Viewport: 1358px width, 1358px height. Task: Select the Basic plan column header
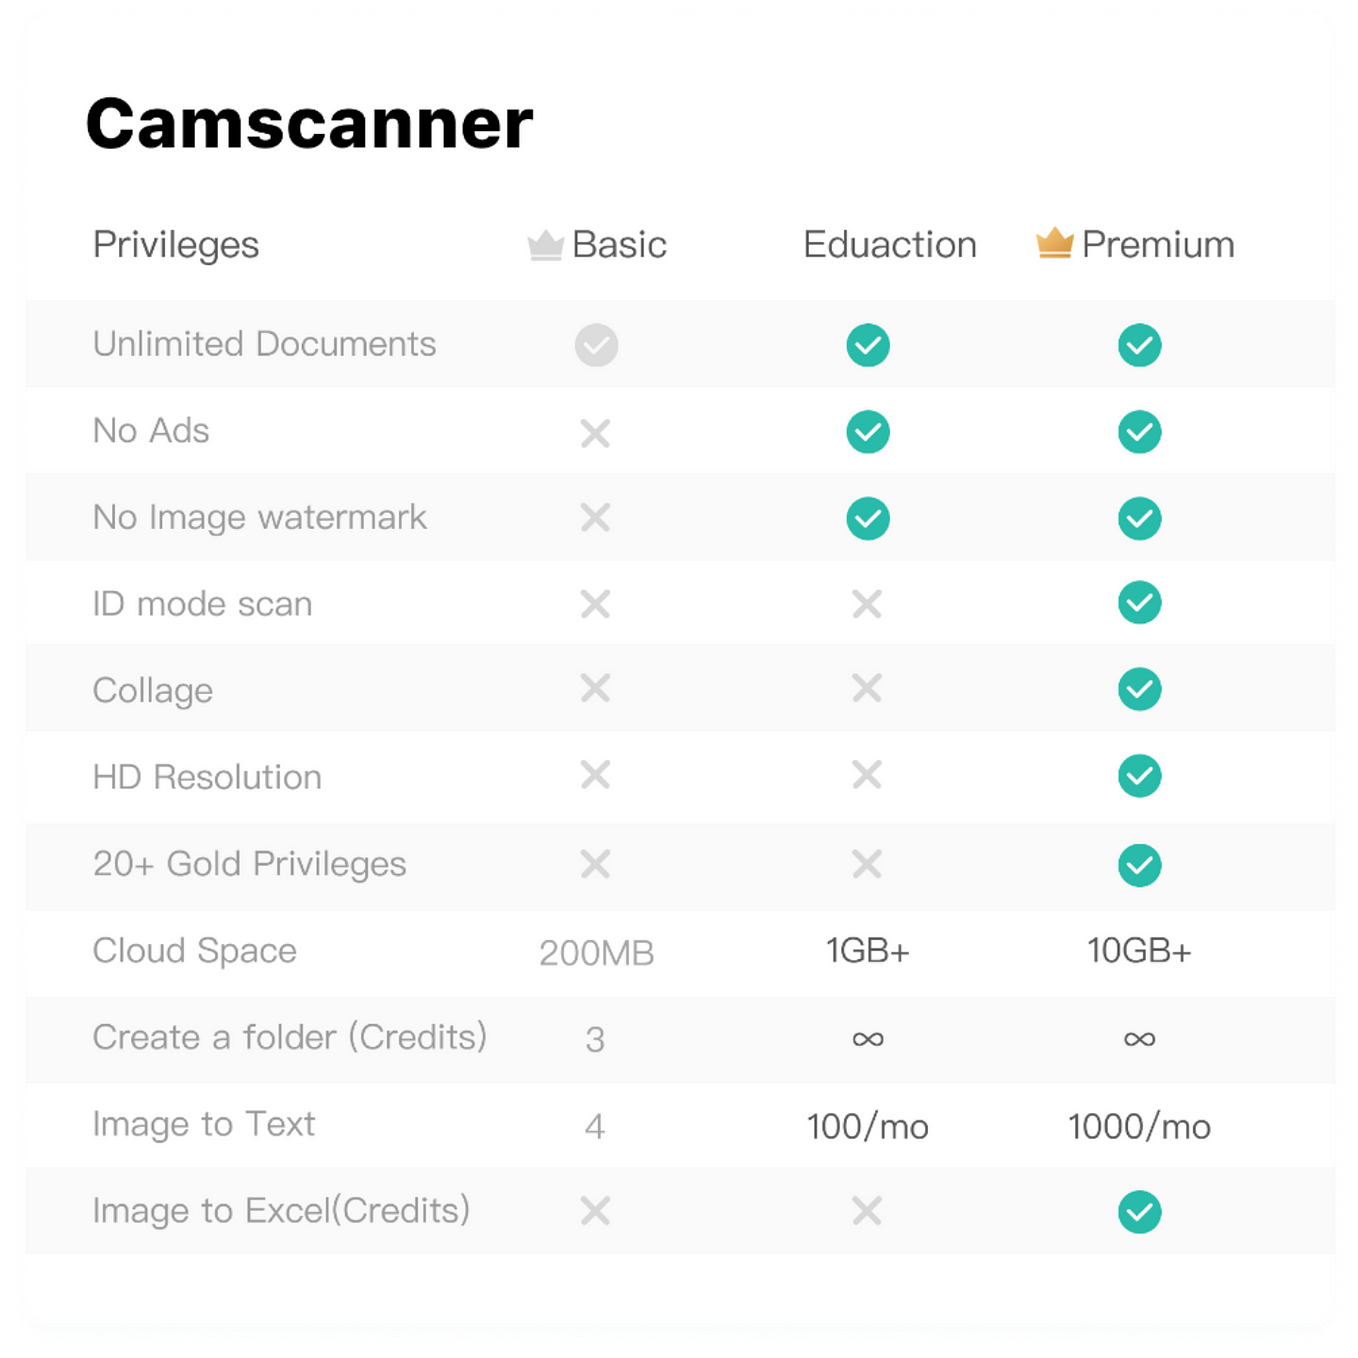click(x=598, y=245)
